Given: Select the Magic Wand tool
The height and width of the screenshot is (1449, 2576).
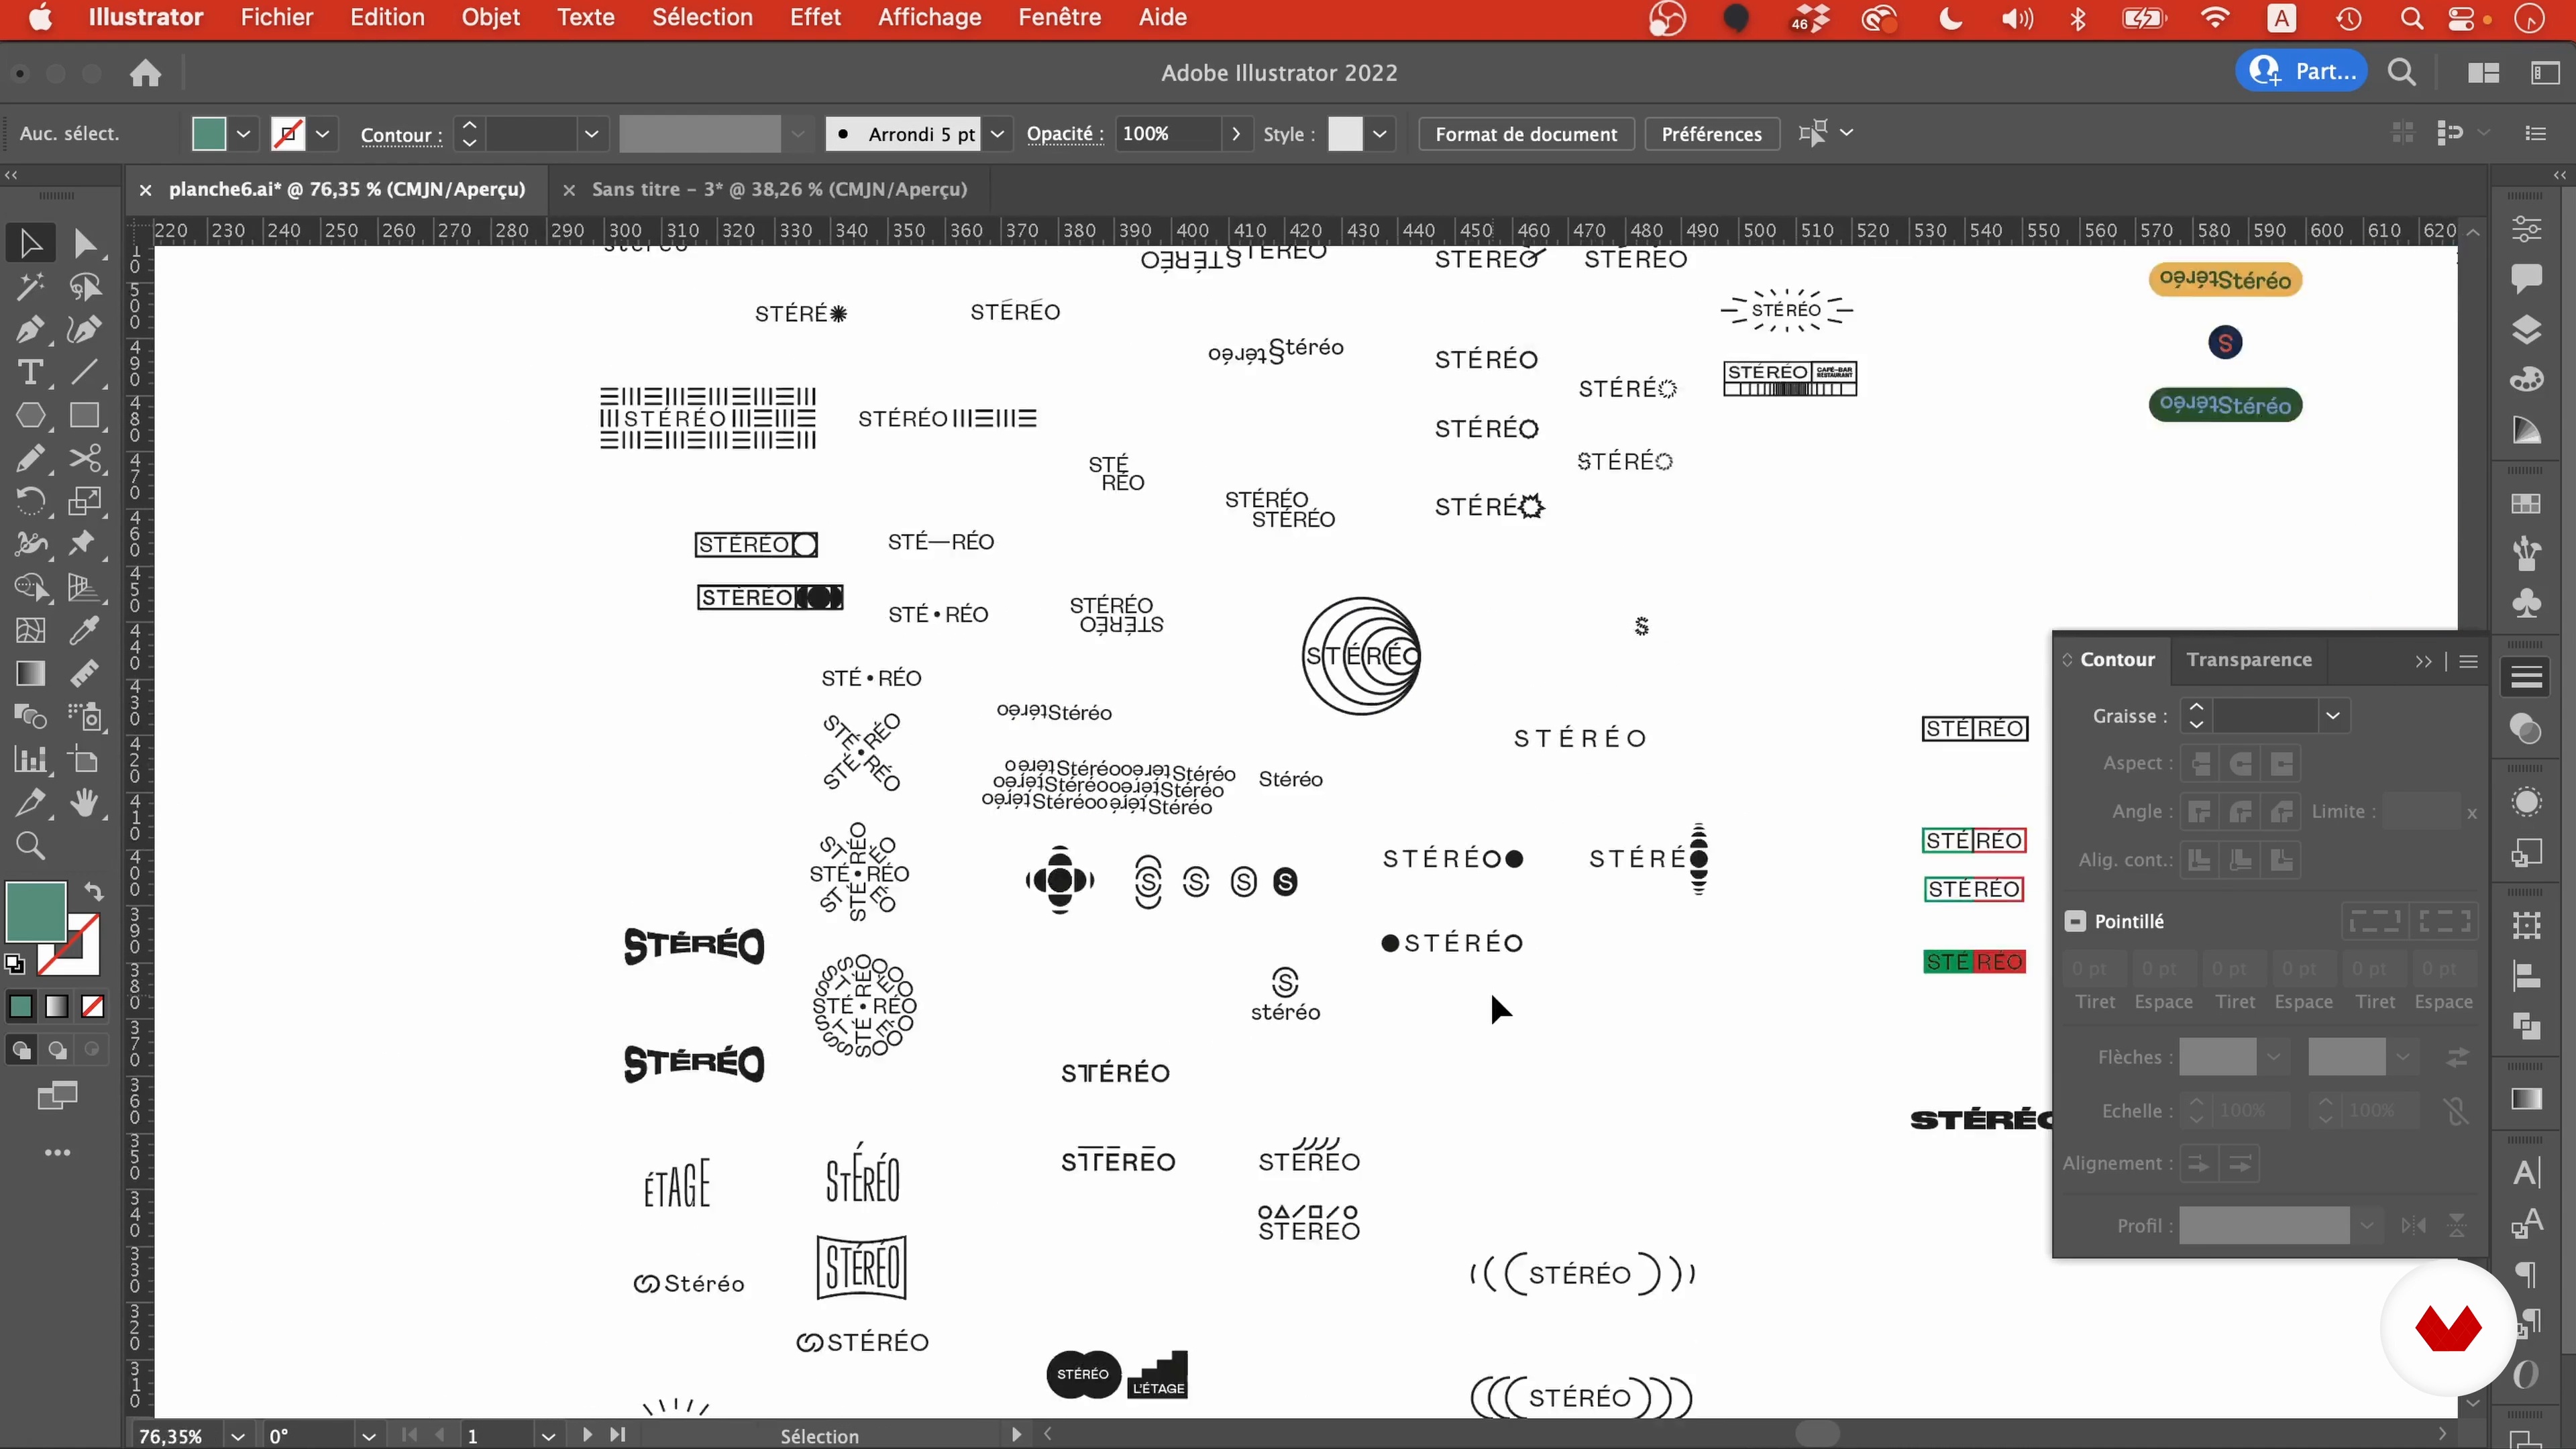Looking at the screenshot, I should coord(30,287).
